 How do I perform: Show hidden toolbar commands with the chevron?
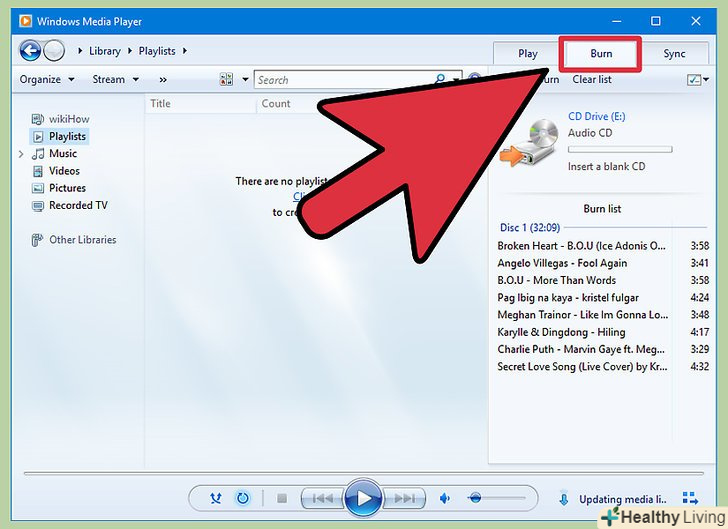pos(163,80)
